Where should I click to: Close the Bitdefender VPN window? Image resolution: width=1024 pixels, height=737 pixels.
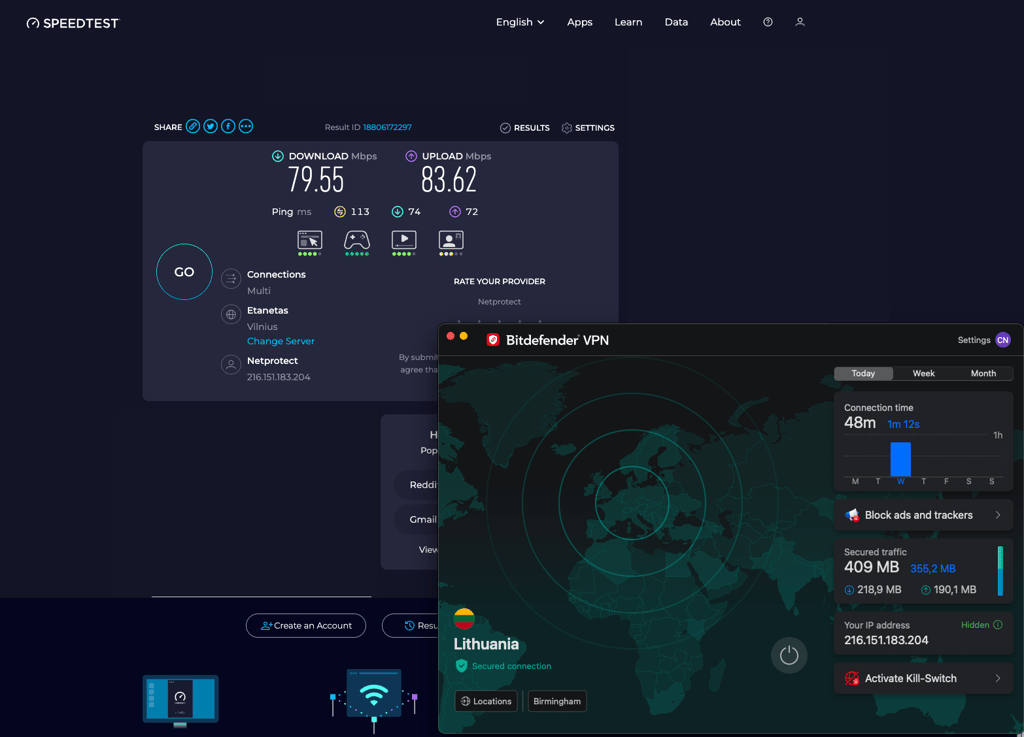[x=450, y=336]
